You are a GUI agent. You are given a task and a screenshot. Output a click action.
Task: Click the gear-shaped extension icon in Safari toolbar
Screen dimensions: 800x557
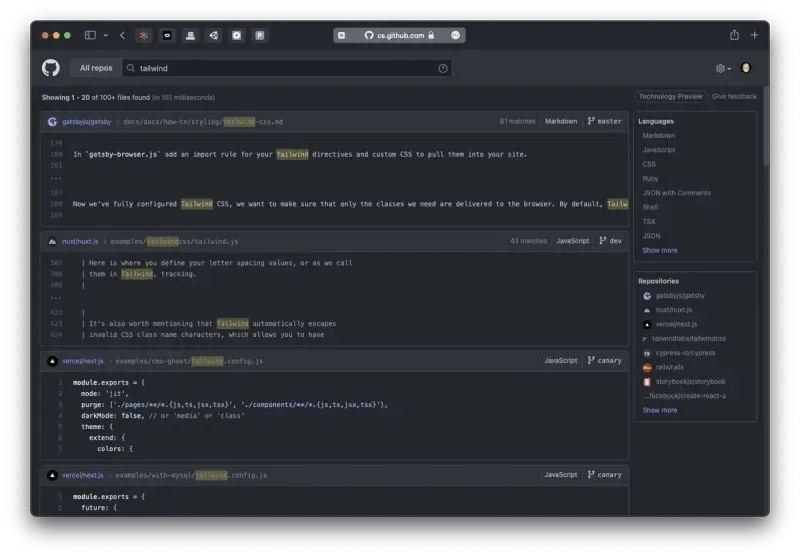(236, 35)
